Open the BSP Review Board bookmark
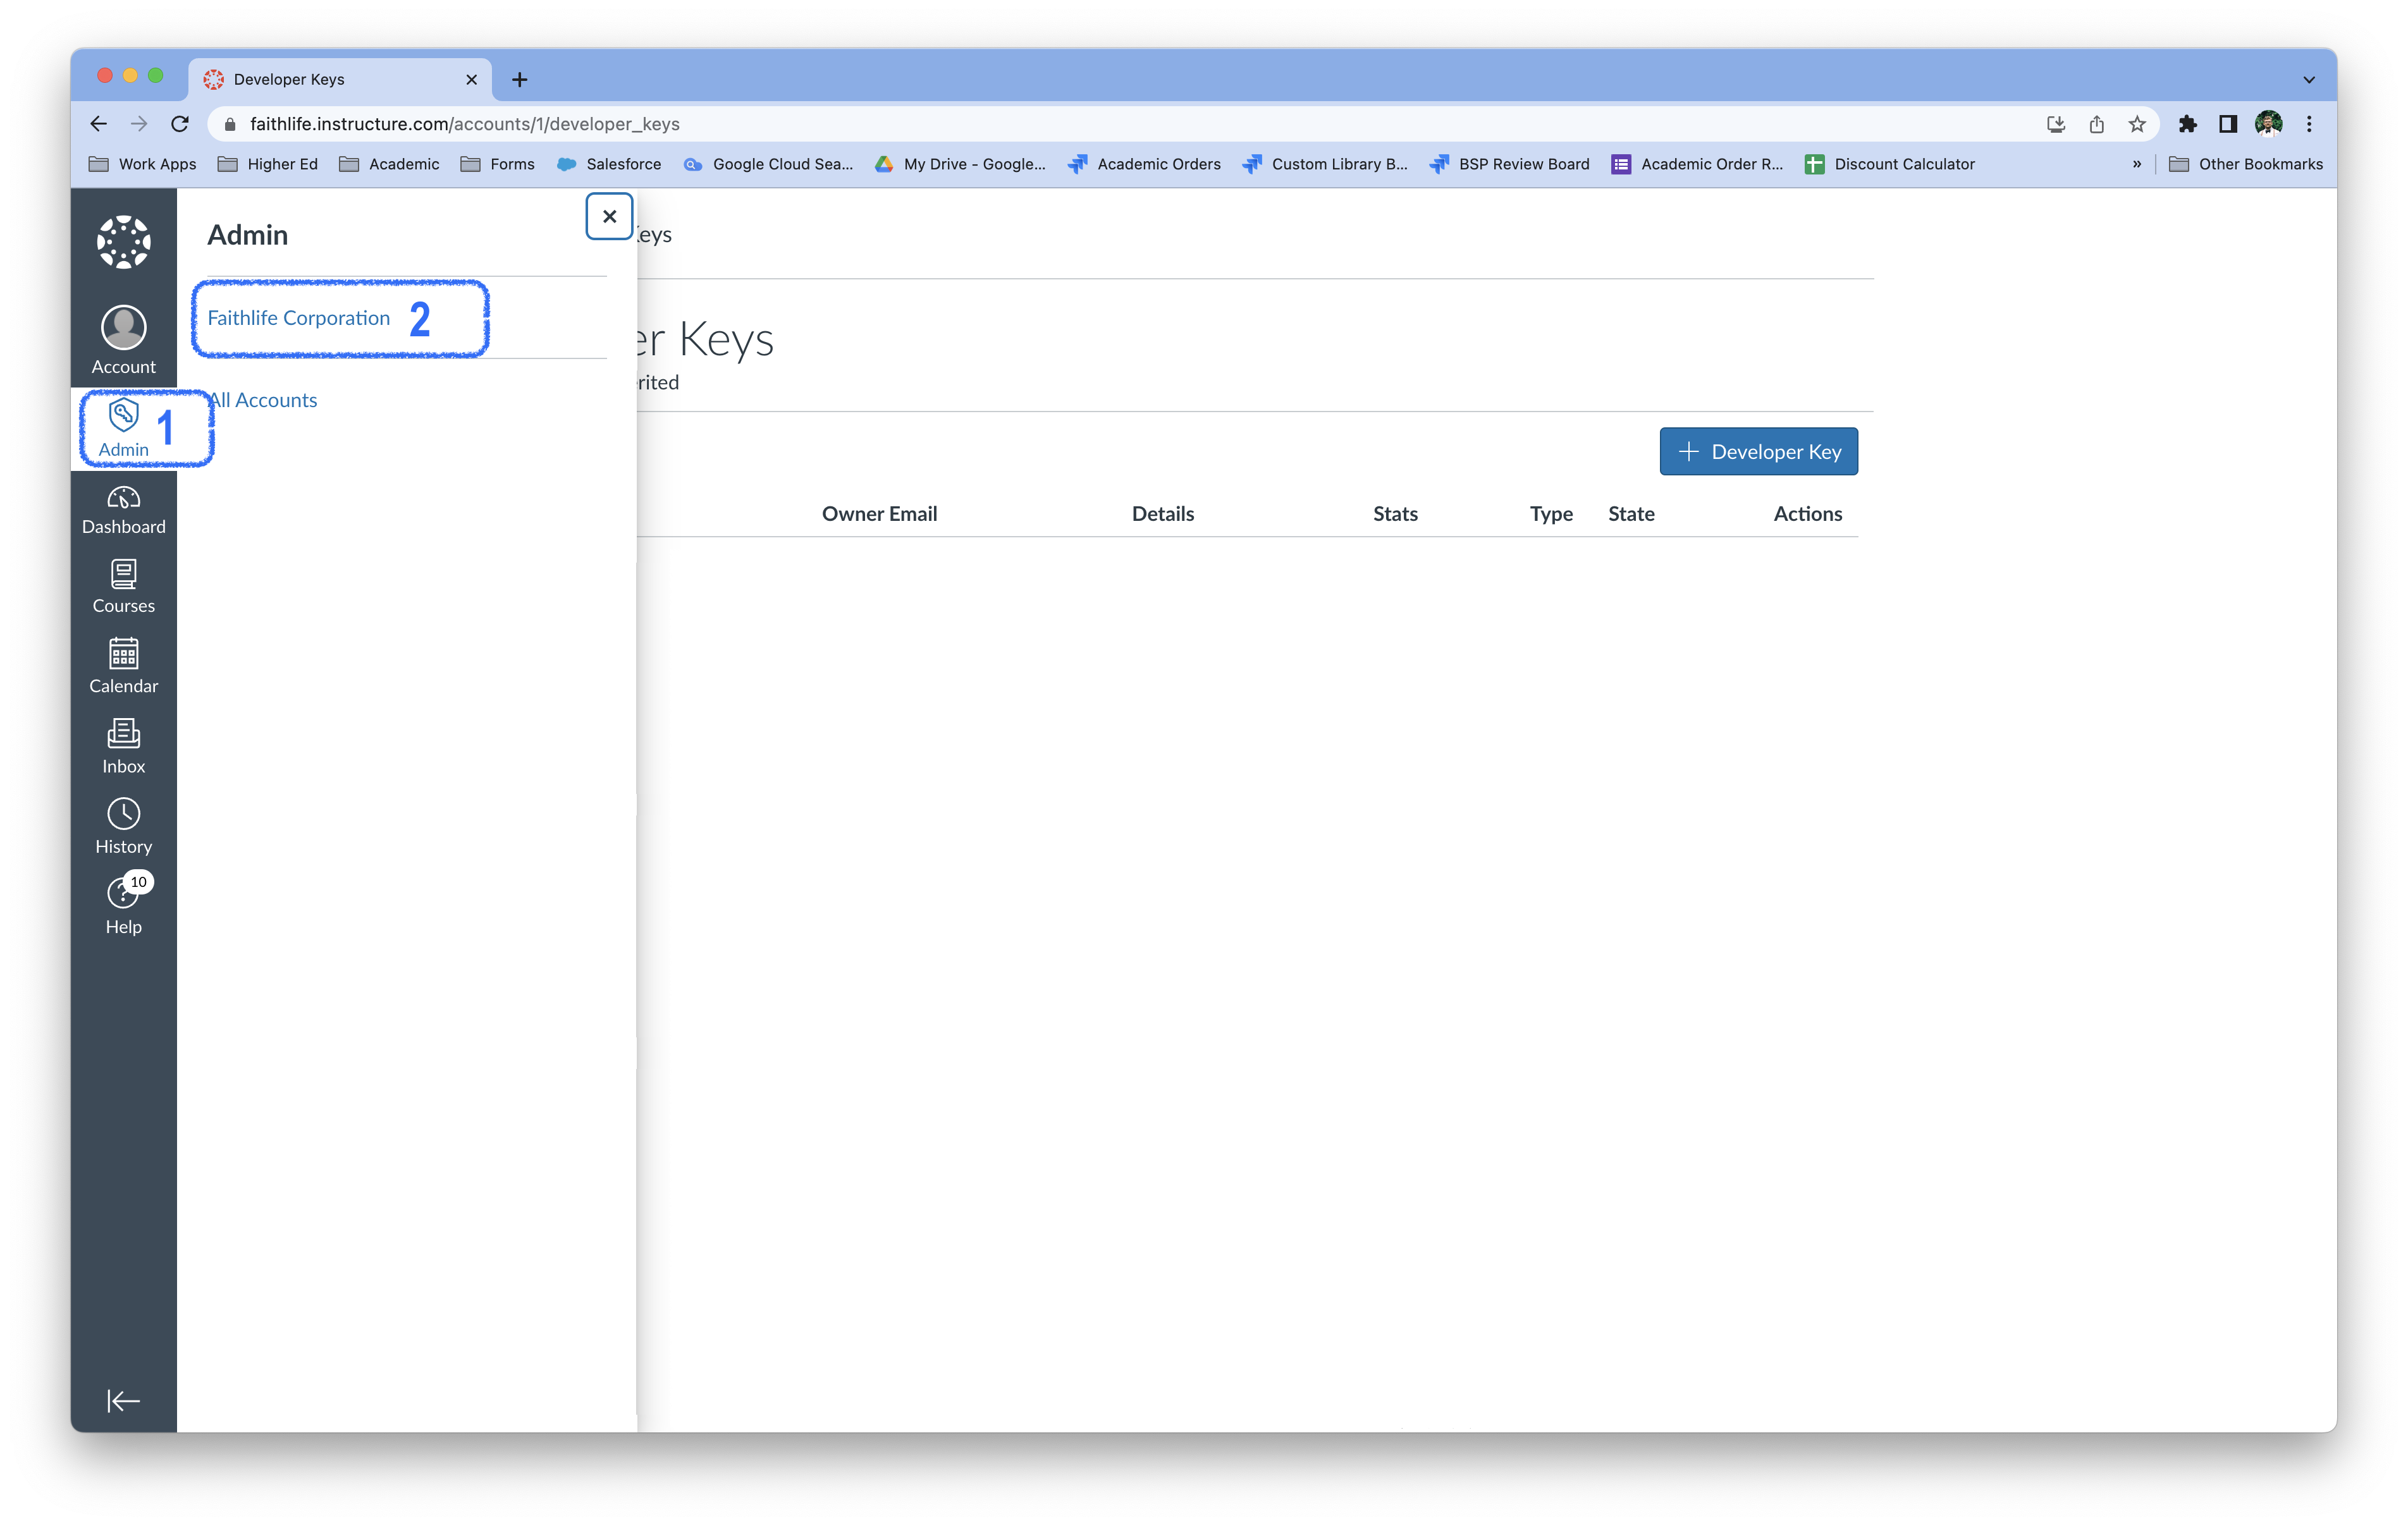Screen dimensions: 2408x1526 pyautogui.click(x=1509, y=164)
